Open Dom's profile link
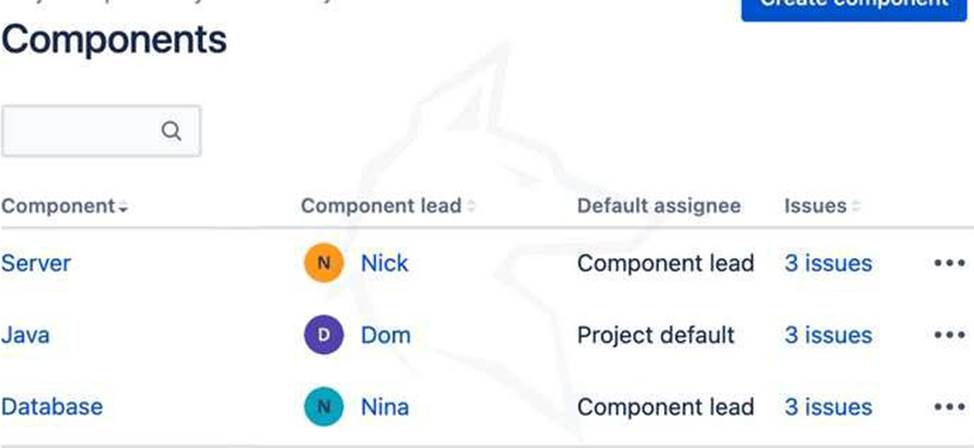 coord(385,335)
